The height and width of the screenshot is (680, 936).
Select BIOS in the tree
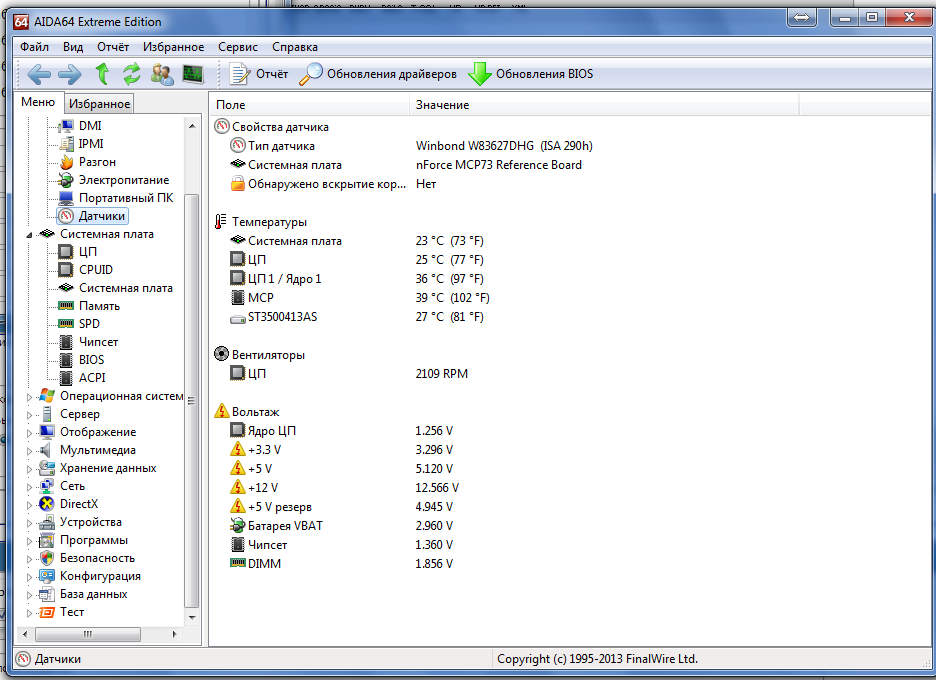pos(91,359)
